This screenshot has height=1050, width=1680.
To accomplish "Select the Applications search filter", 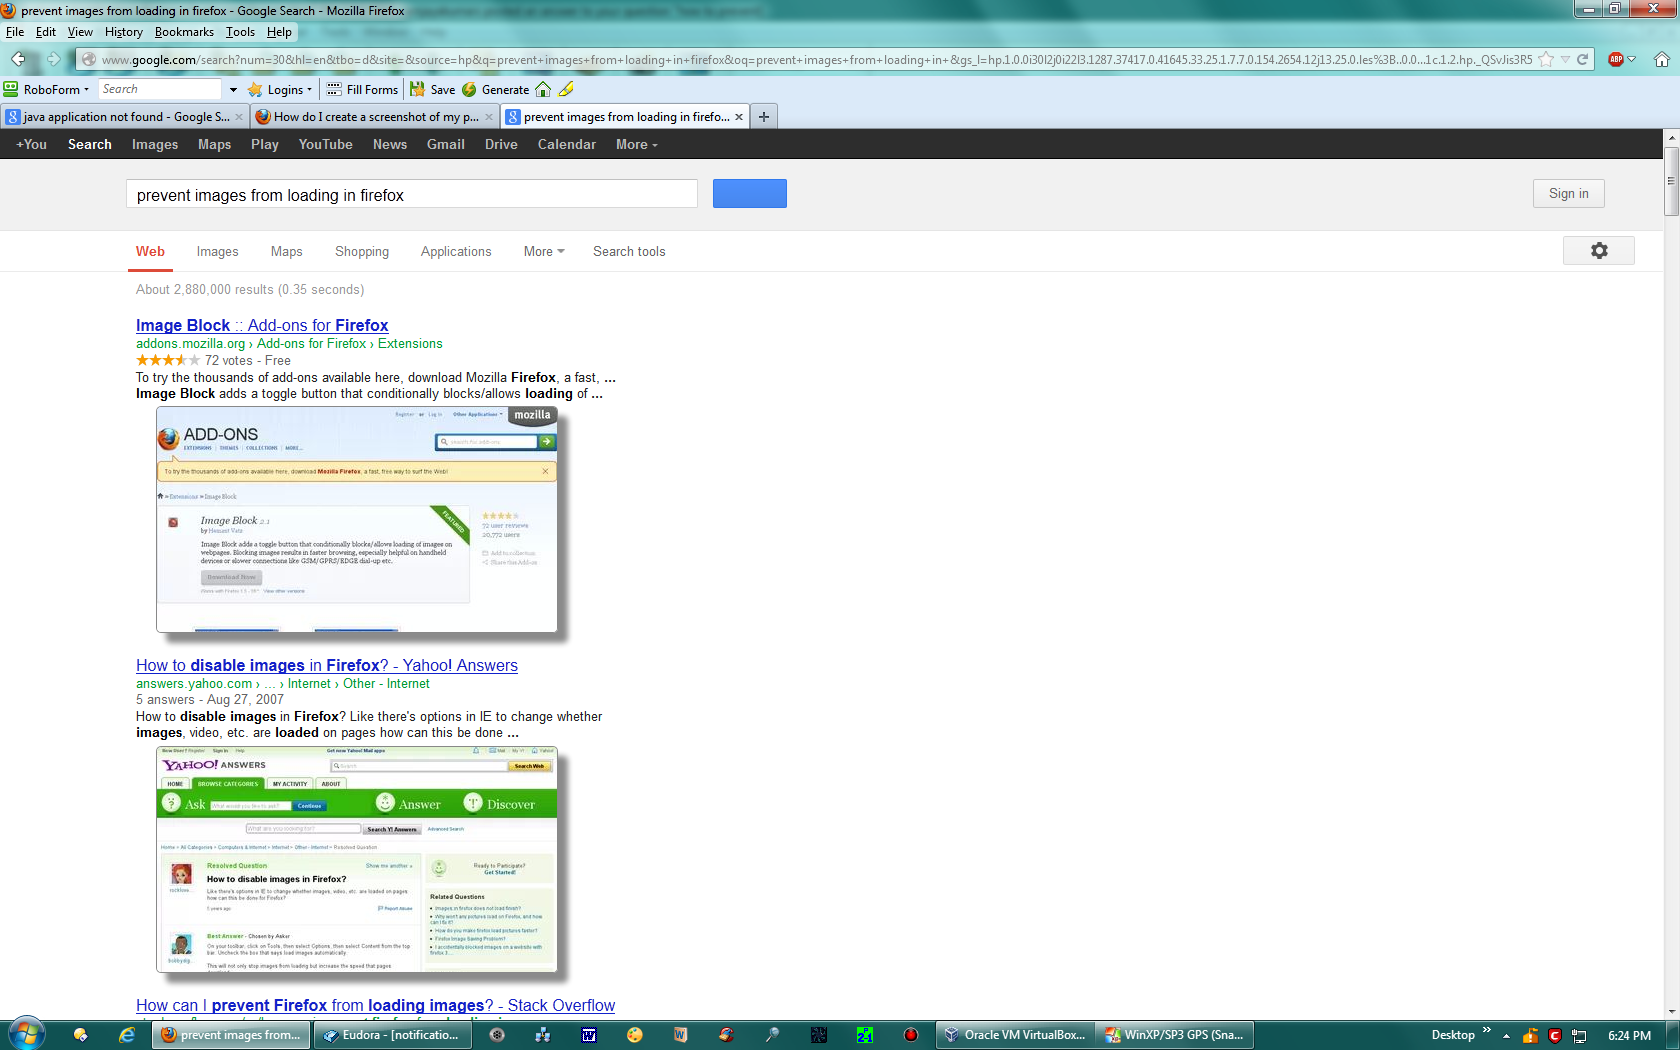I will point(456,251).
